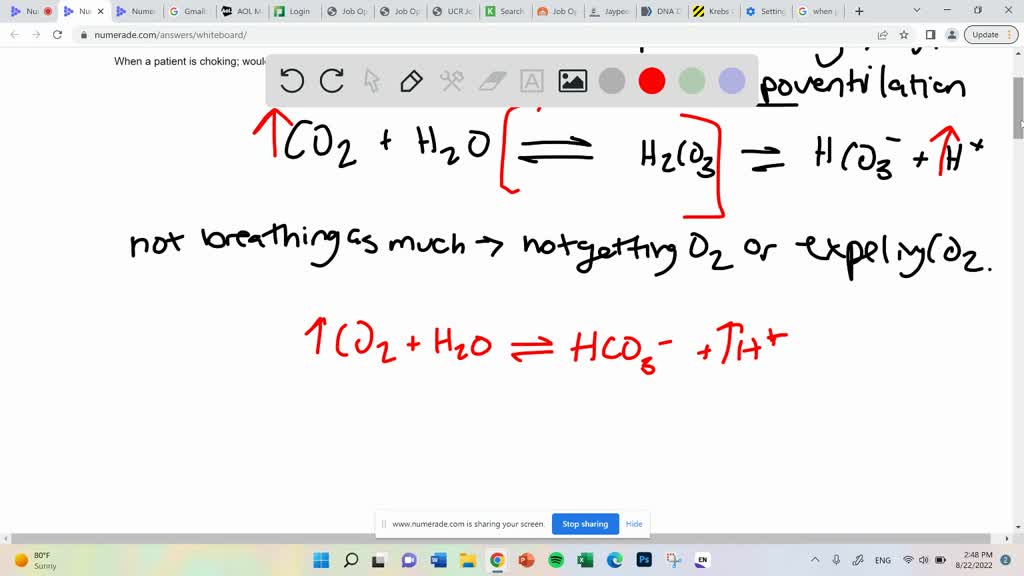This screenshot has width=1024, height=576.
Task: Hide the screen sharing banner
Action: click(x=634, y=523)
